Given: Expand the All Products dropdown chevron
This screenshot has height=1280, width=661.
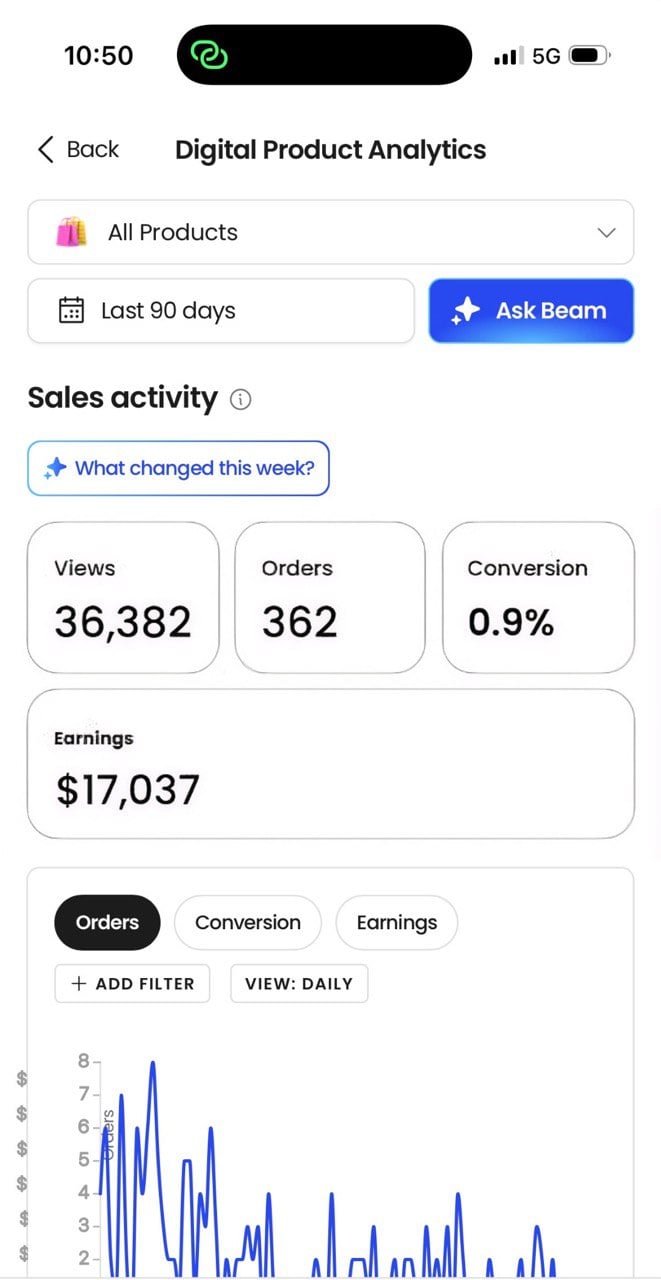Looking at the screenshot, I should [x=606, y=232].
